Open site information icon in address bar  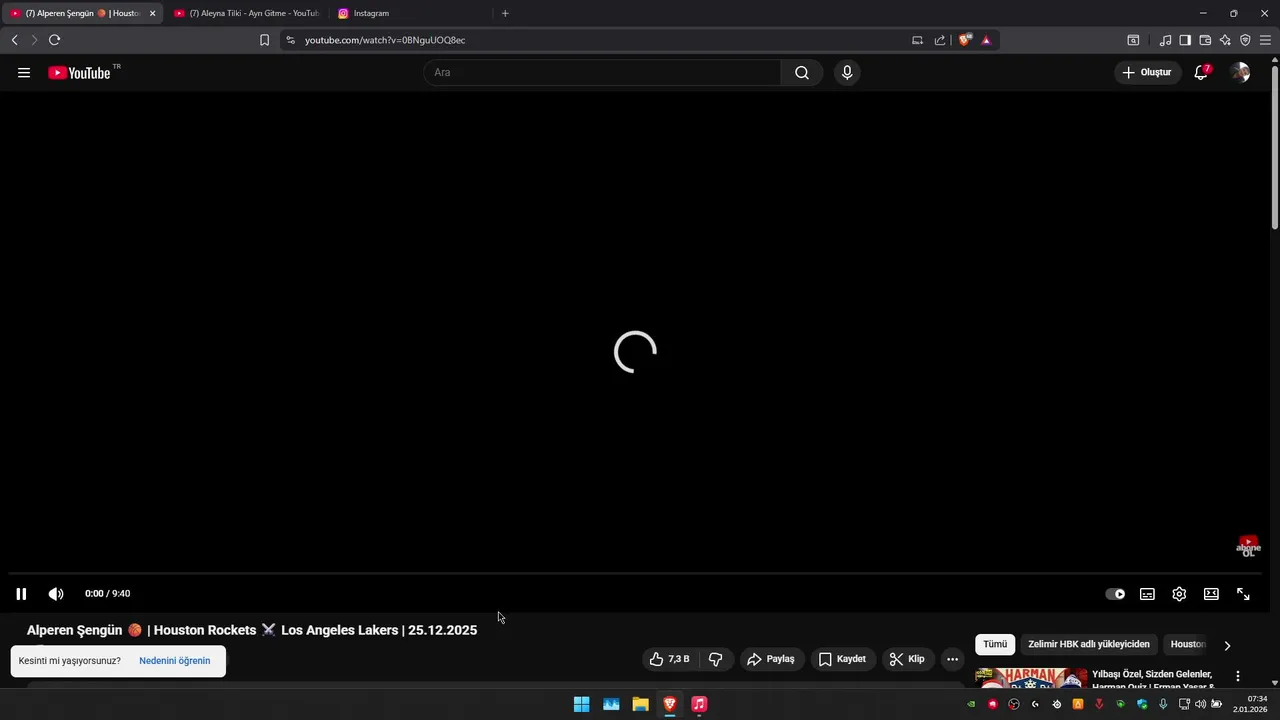pyautogui.click(x=290, y=40)
